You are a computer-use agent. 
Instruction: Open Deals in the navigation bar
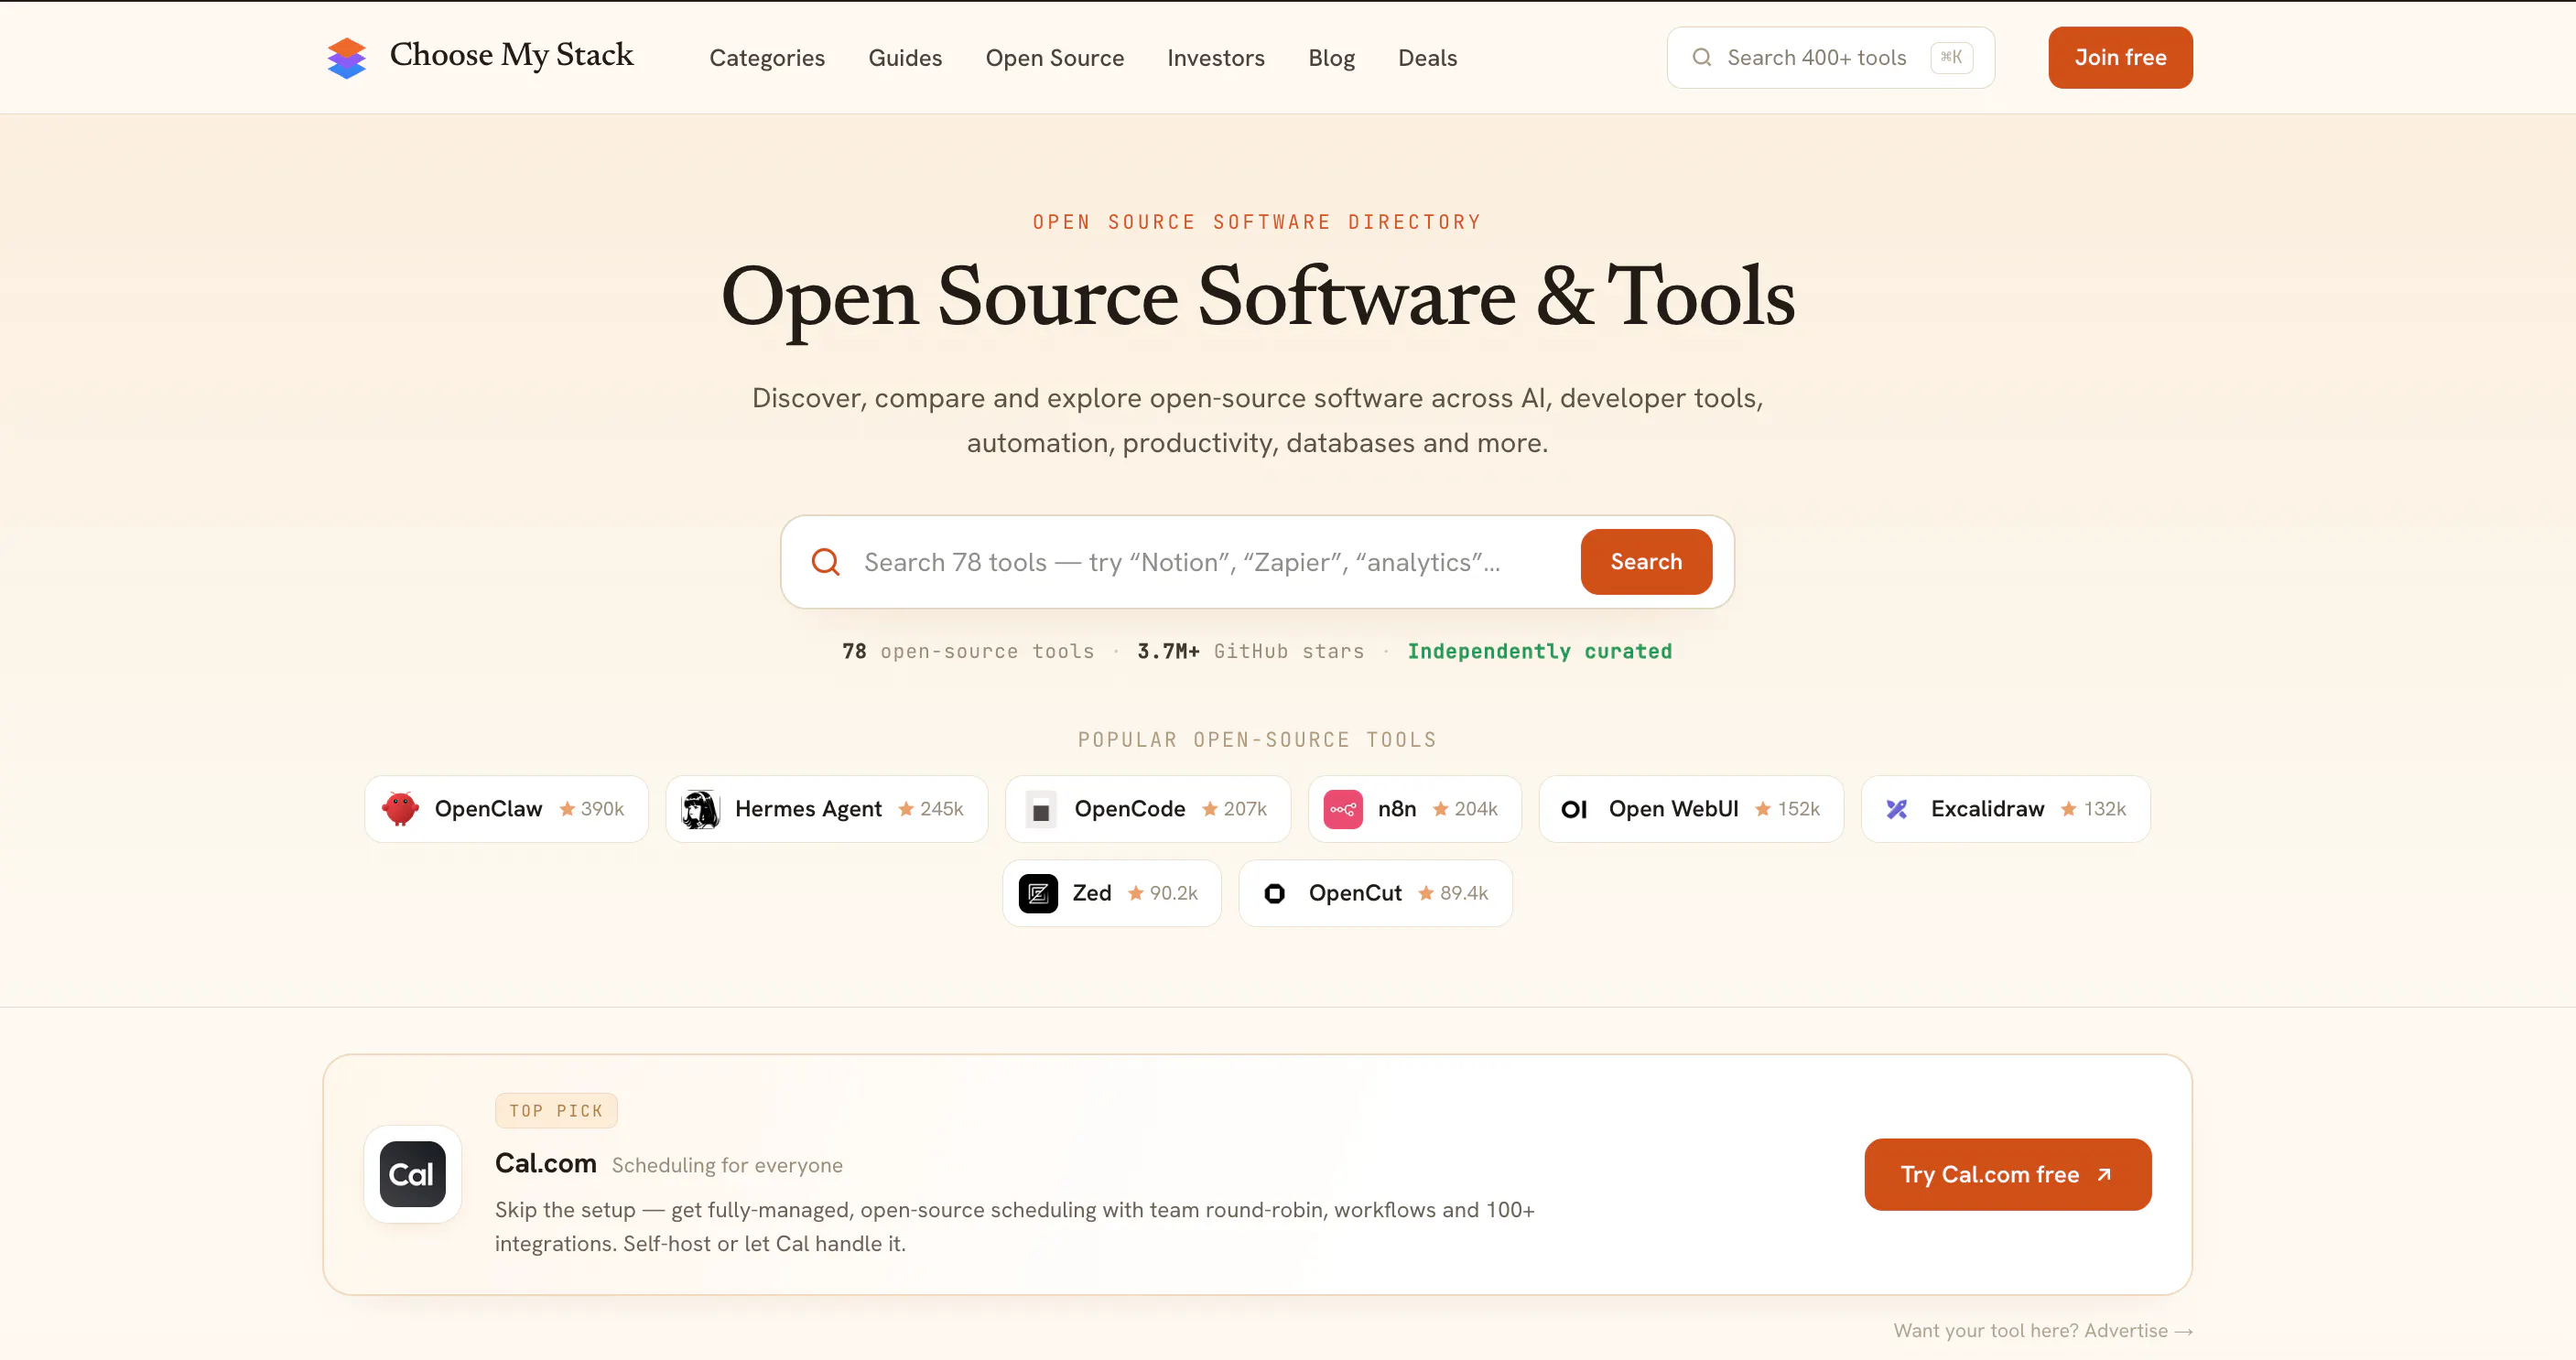(1427, 58)
